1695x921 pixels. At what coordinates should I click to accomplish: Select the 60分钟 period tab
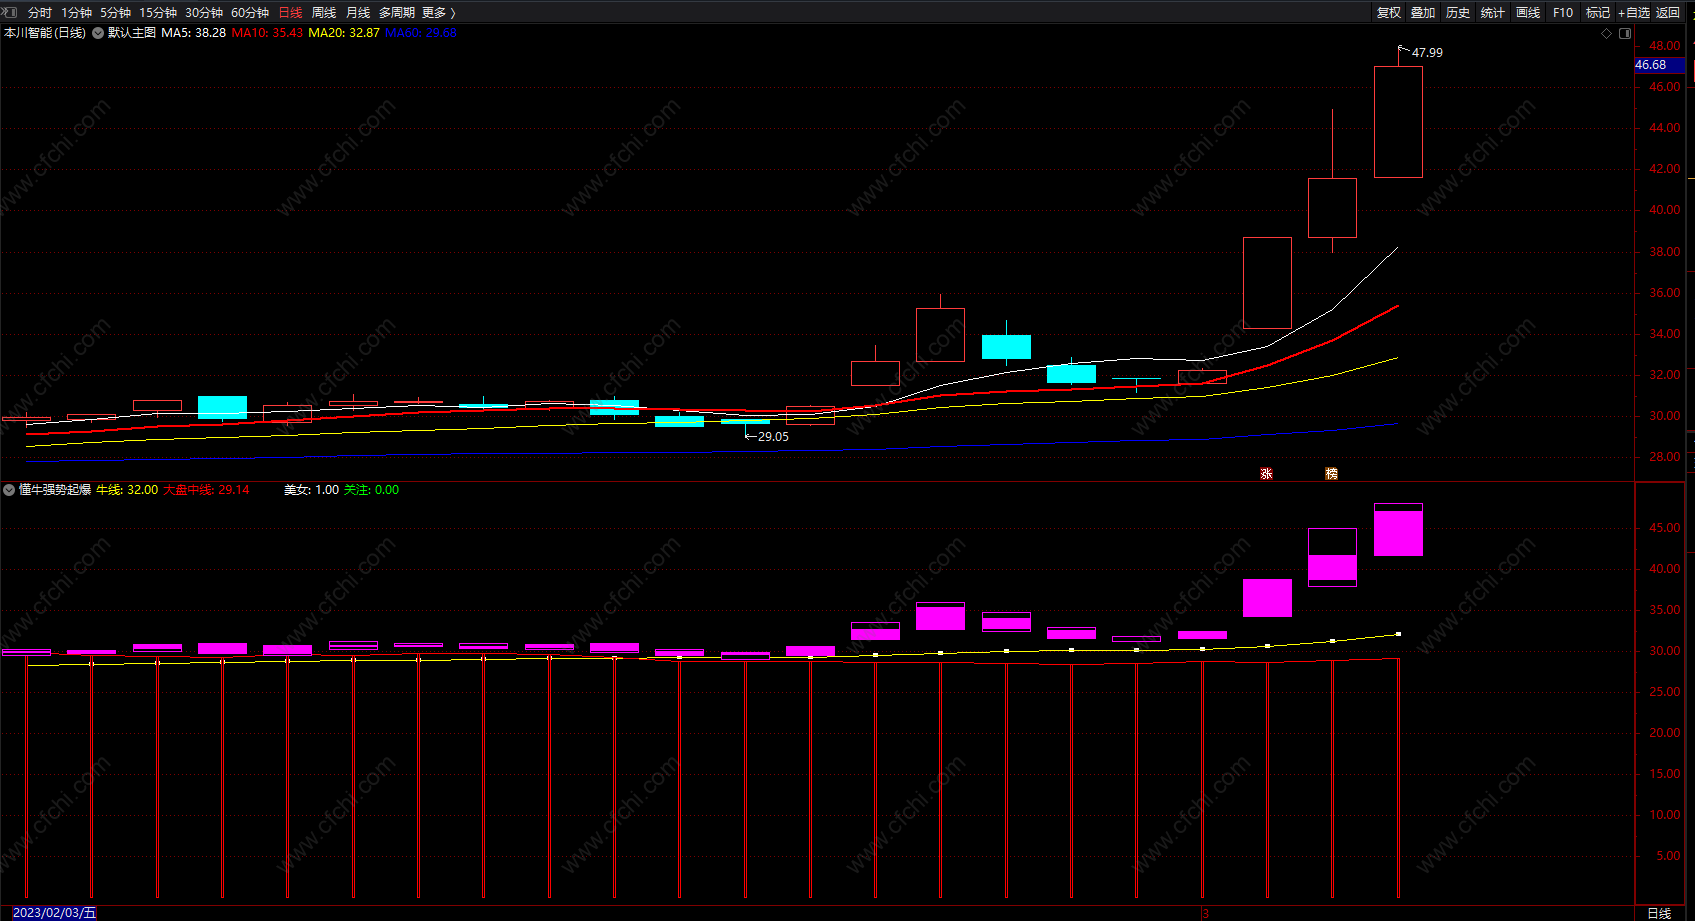coord(250,13)
